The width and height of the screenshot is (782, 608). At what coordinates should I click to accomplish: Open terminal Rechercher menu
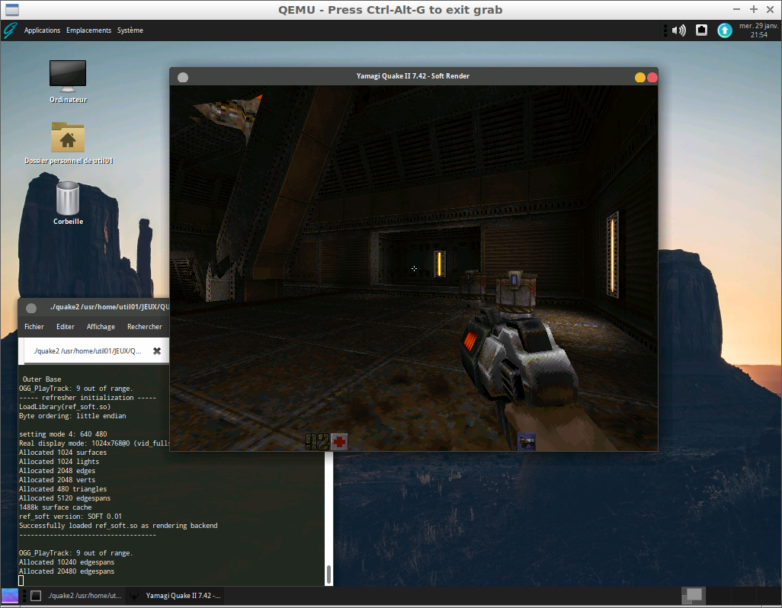click(x=144, y=327)
